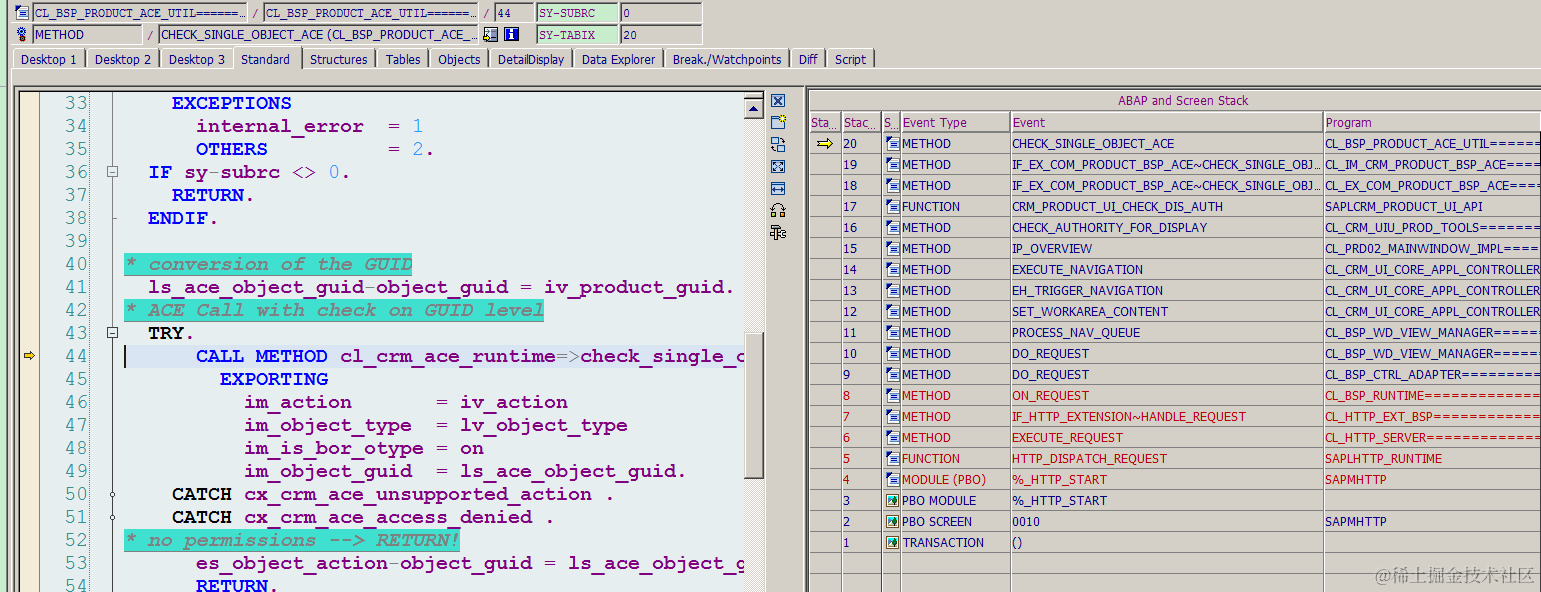This screenshot has height=592, width=1541.
Task: Click the blue info icon in header
Action: 512,34
